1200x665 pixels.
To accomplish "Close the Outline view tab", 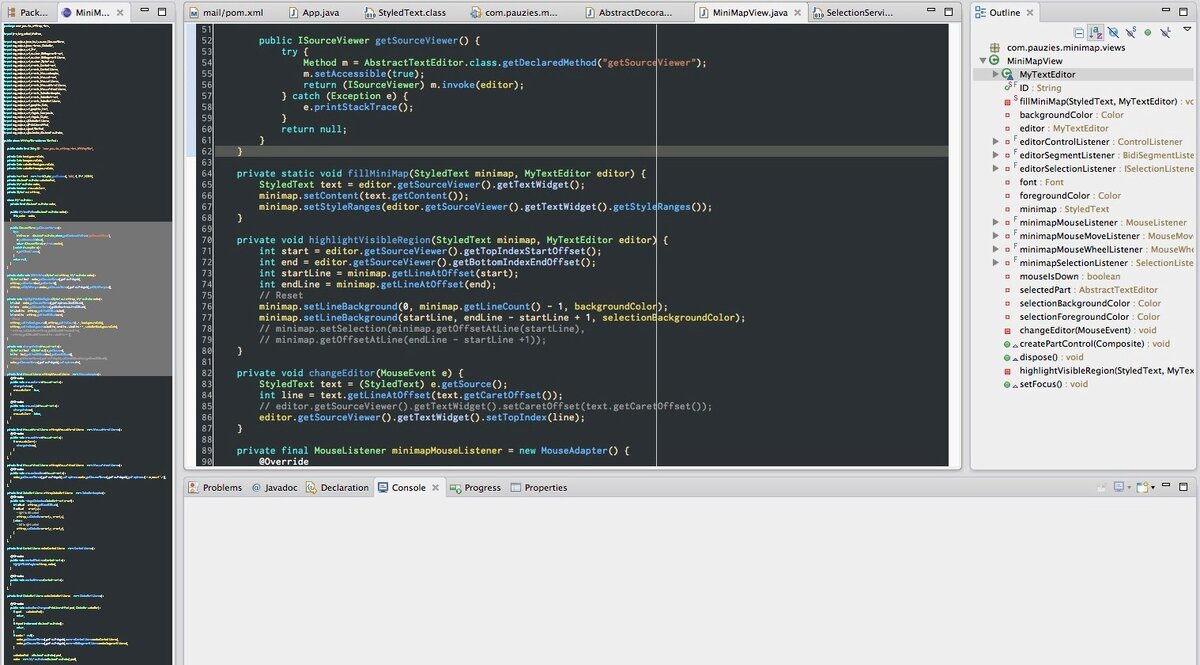I will 1030,13.
